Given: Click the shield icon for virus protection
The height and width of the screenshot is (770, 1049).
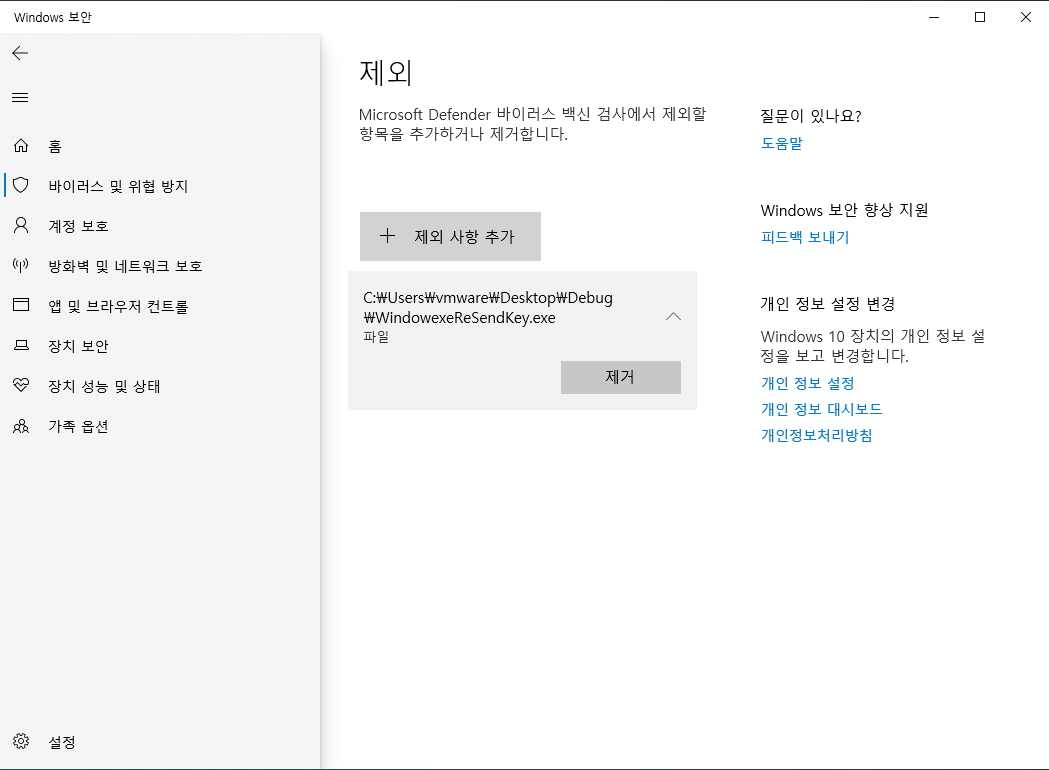Looking at the screenshot, I should [21, 185].
